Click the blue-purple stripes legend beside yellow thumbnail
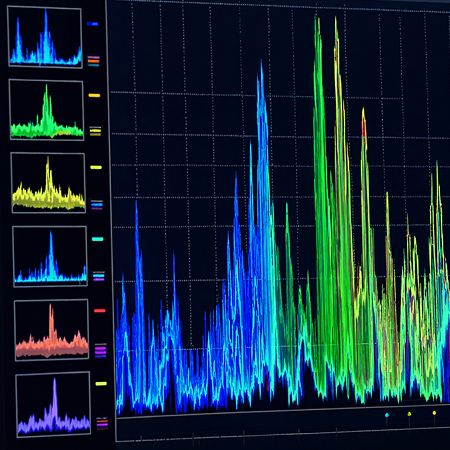This screenshot has height=450, width=450. click(97, 205)
